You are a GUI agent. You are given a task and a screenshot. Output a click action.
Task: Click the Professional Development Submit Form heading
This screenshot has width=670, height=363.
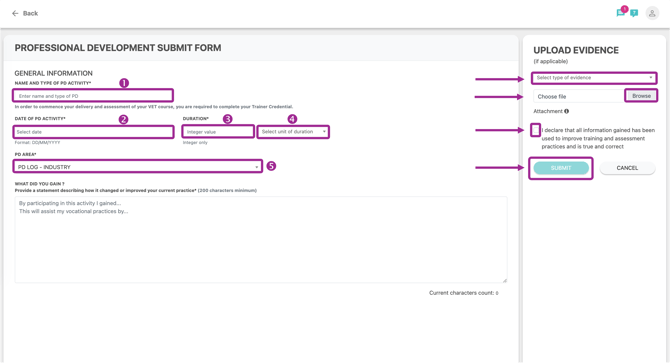point(118,48)
